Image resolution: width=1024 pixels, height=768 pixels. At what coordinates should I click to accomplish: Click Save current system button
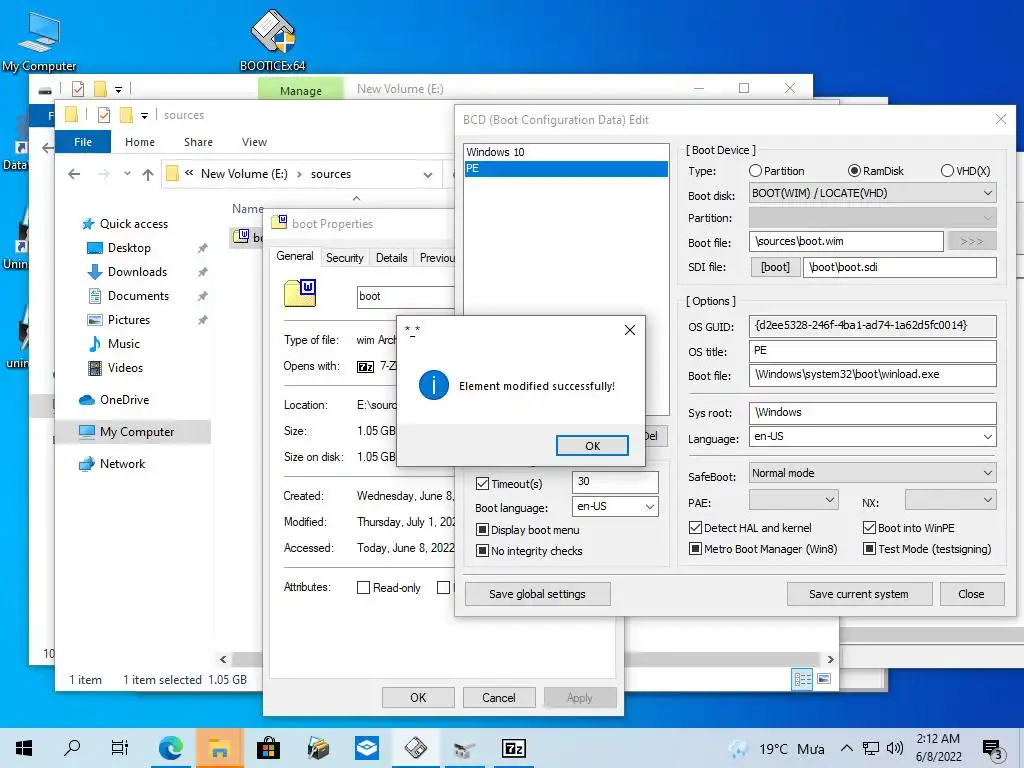pos(859,594)
